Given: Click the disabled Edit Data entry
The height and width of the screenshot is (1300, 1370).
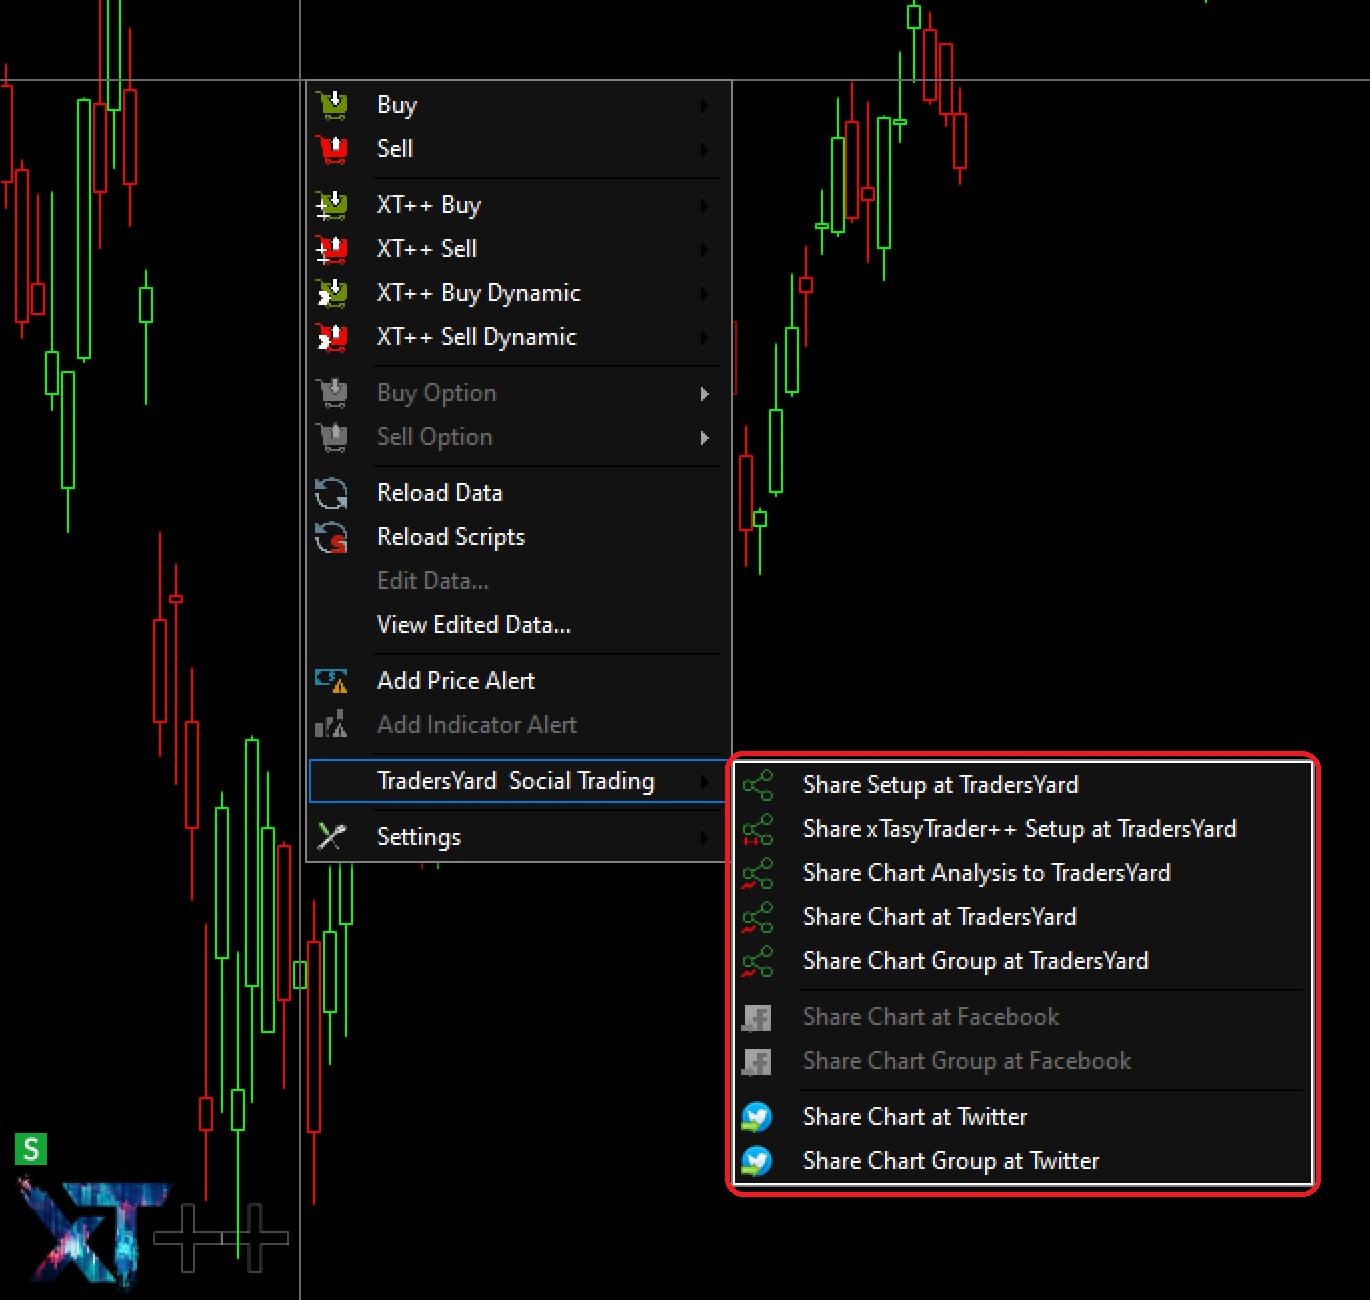Looking at the screenshot, I should click(518, 581).
